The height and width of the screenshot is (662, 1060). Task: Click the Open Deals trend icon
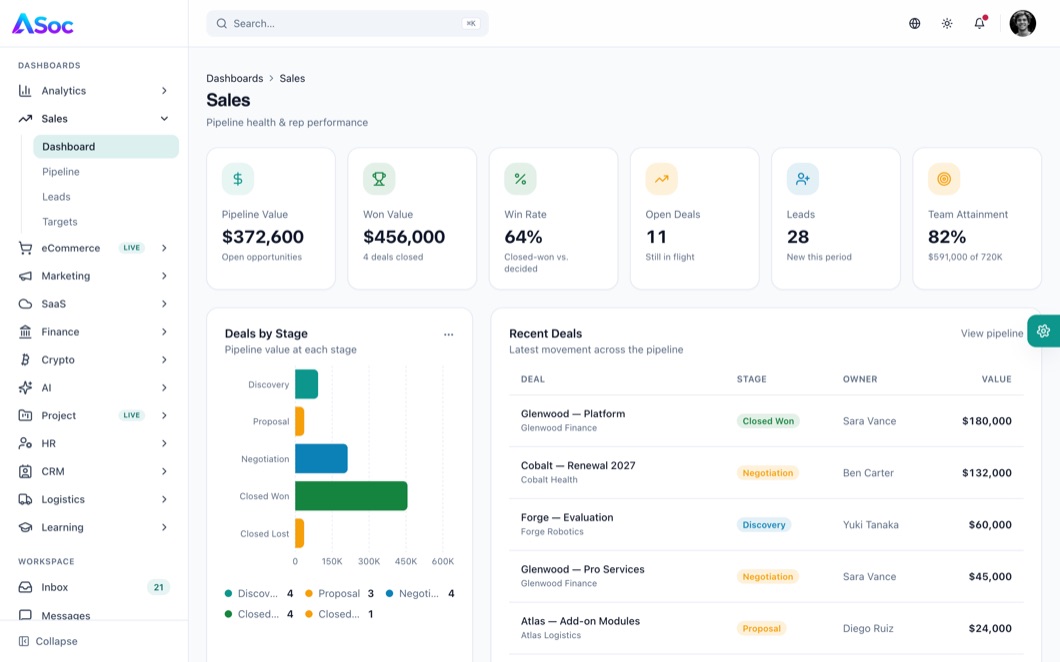pyautogui.click(x=662, y=179)
